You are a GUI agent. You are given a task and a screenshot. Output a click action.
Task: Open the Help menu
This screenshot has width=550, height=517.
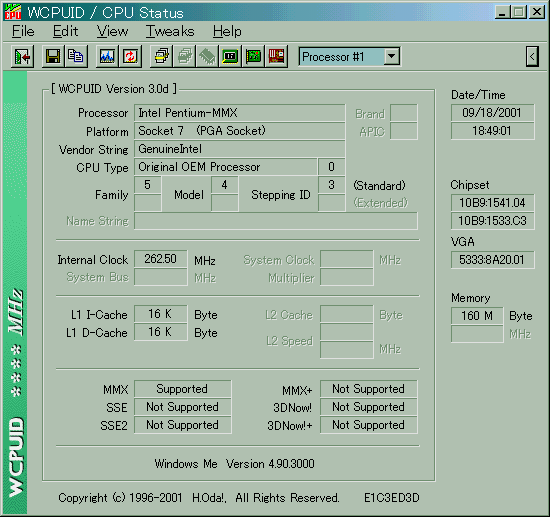coord(227,31)
